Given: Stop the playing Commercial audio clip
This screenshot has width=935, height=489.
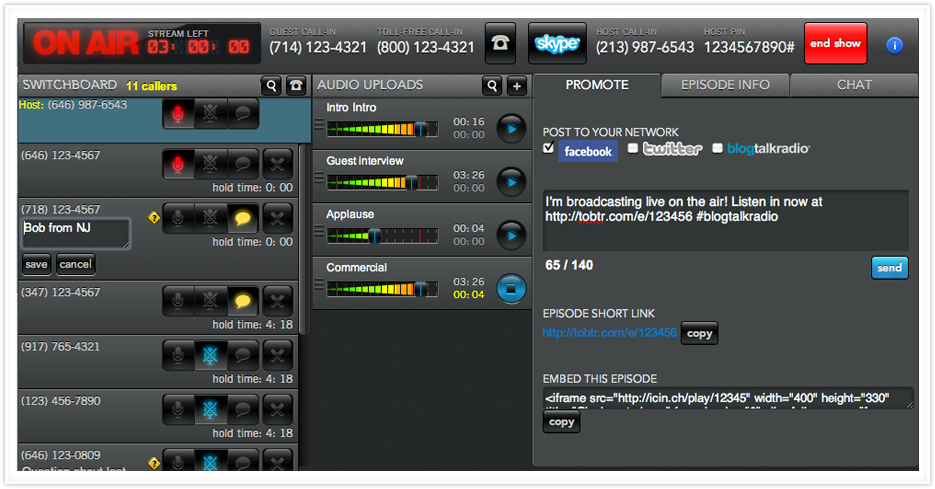Looking at the screenshot, I should tap(511, 287).
